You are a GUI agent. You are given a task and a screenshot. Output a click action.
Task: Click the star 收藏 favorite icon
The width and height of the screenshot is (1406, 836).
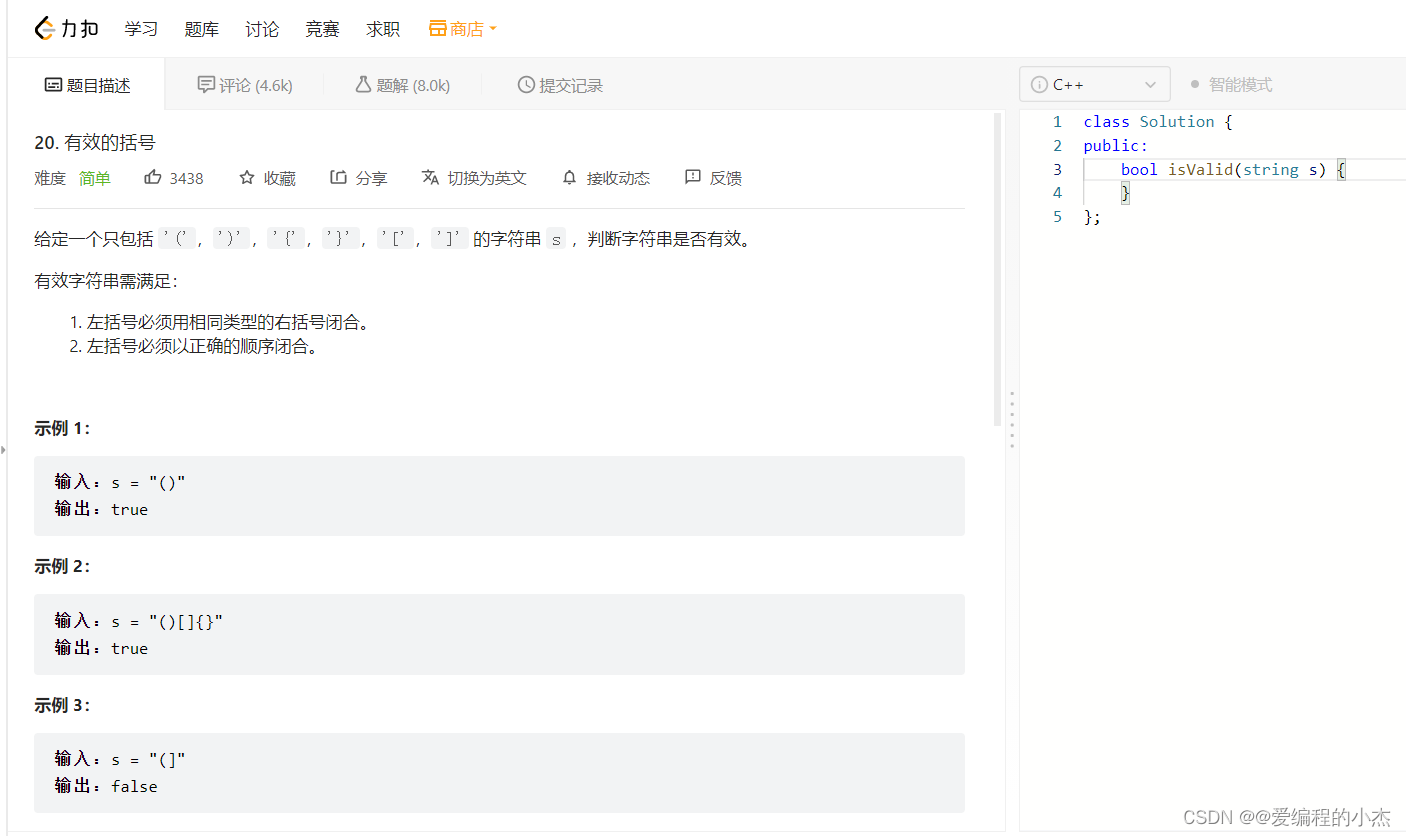[247, 178]
